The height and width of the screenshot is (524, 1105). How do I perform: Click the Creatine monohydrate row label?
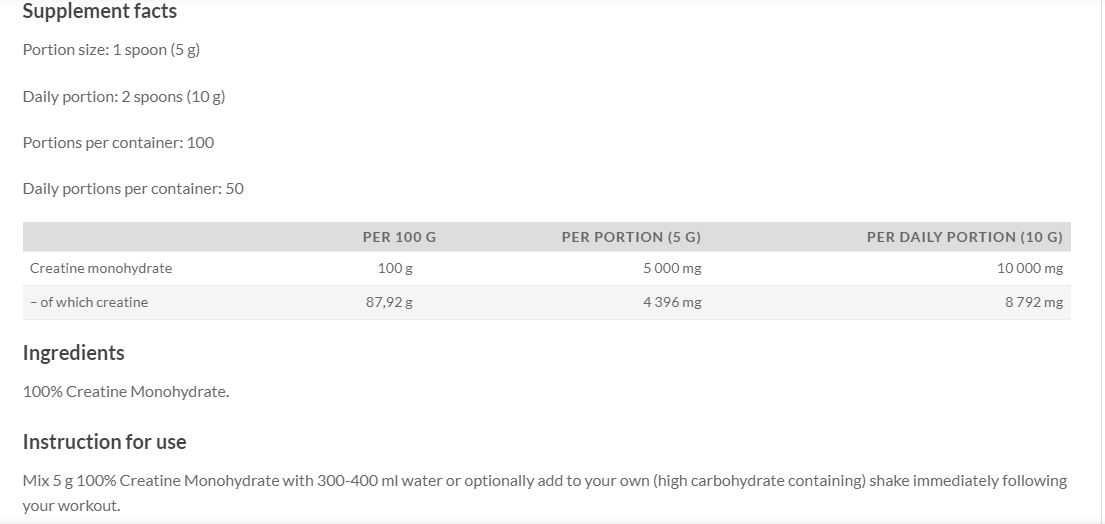101,268
